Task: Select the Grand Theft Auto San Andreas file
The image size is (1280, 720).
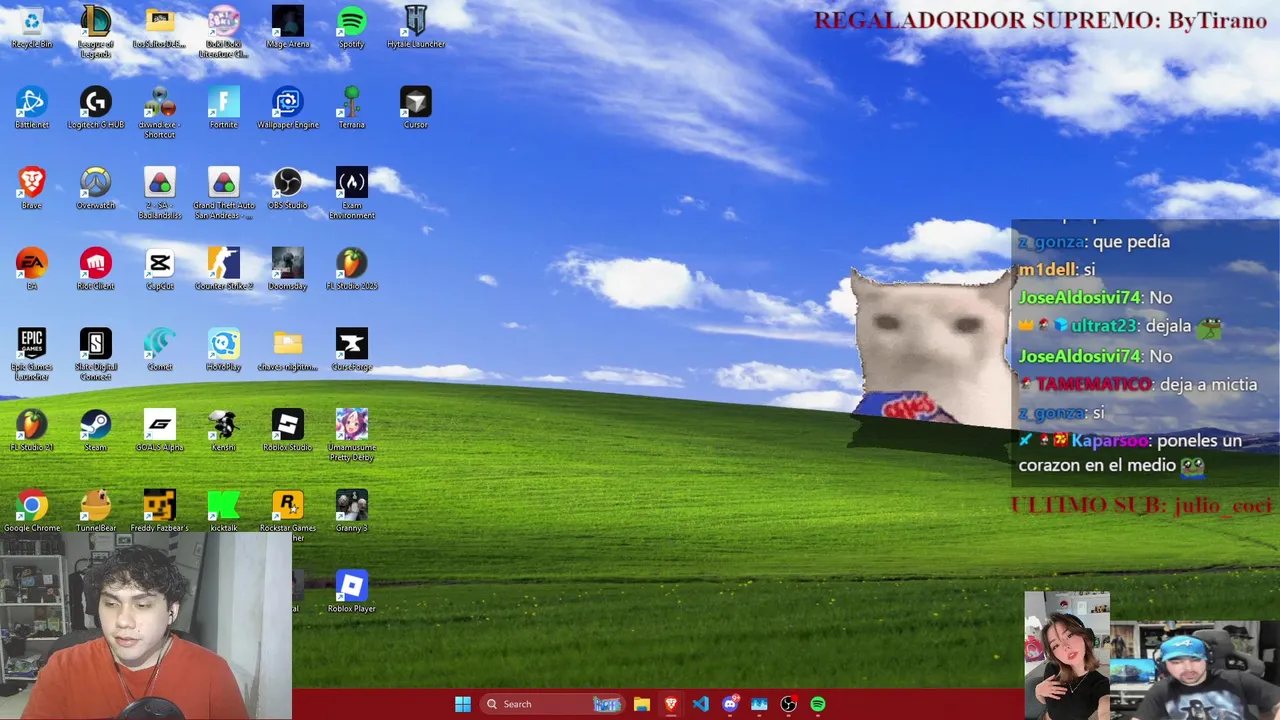Action: 224,193
